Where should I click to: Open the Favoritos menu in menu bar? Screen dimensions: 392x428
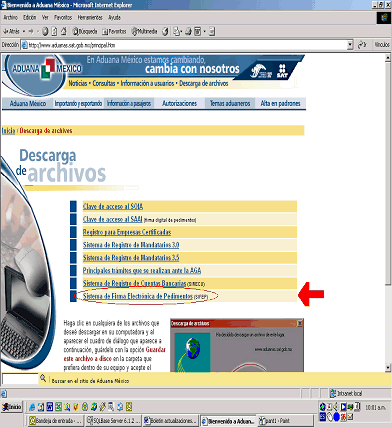(x=63, y=17)
